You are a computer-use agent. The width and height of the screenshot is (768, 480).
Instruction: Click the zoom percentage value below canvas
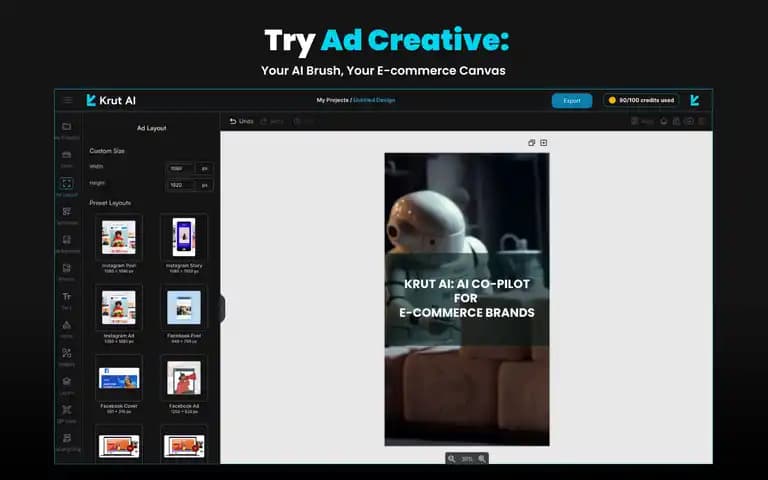[467, 459]
